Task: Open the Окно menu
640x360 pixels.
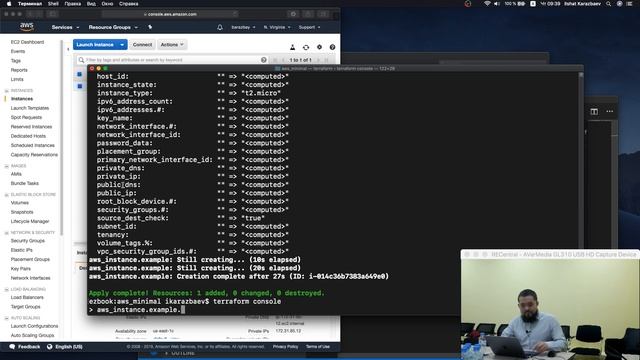Action: pos(107,4)
